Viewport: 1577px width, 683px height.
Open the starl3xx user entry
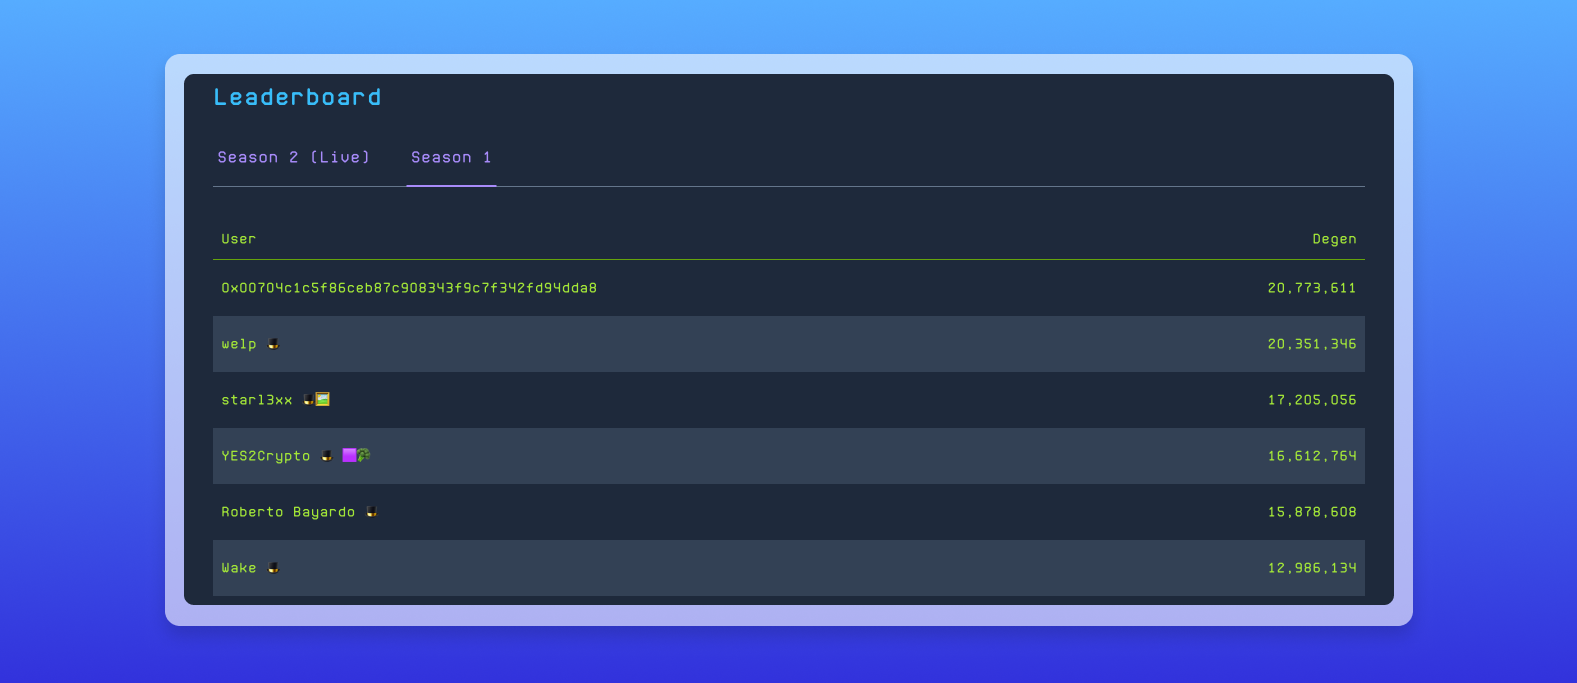(257, 400)
